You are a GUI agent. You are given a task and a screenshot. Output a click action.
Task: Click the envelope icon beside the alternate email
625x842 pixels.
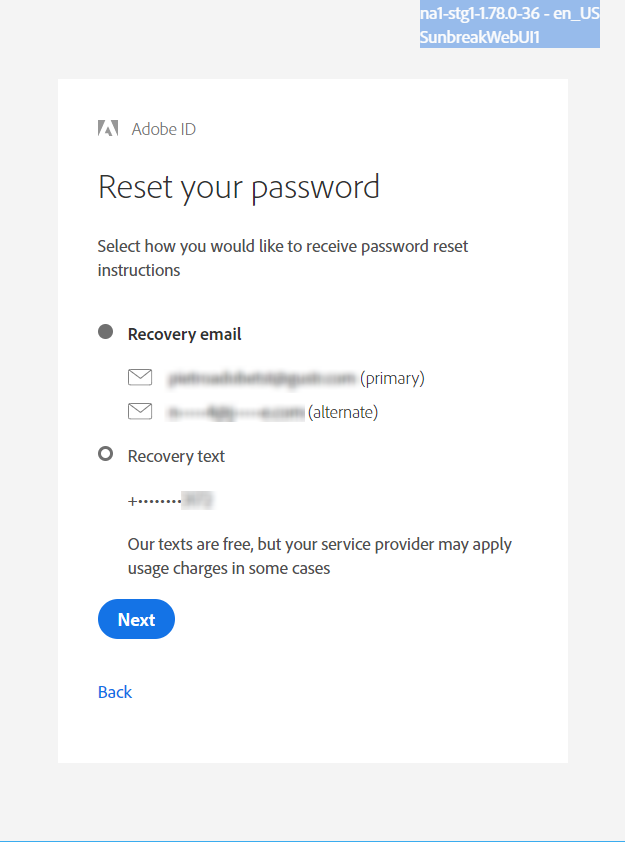click(140, 411)
